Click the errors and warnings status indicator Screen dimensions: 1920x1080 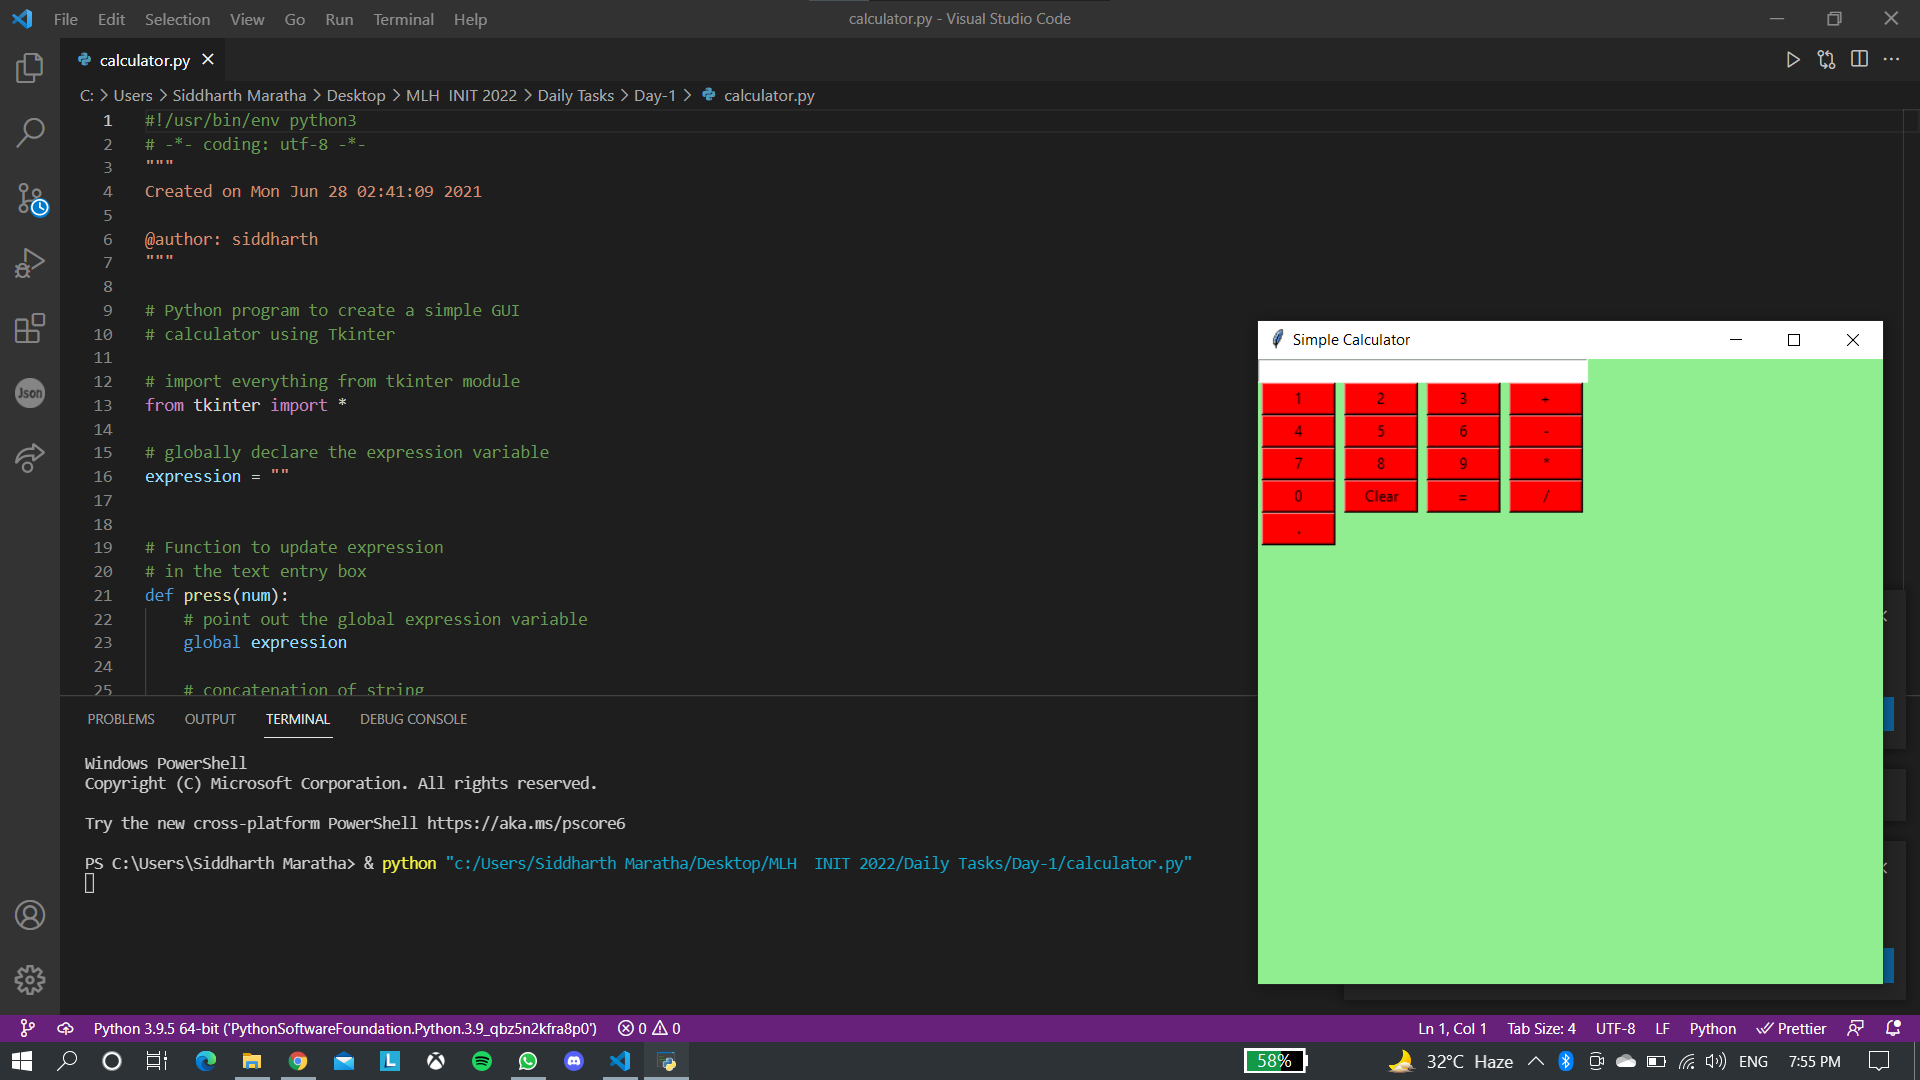(x=649, y=1029)
